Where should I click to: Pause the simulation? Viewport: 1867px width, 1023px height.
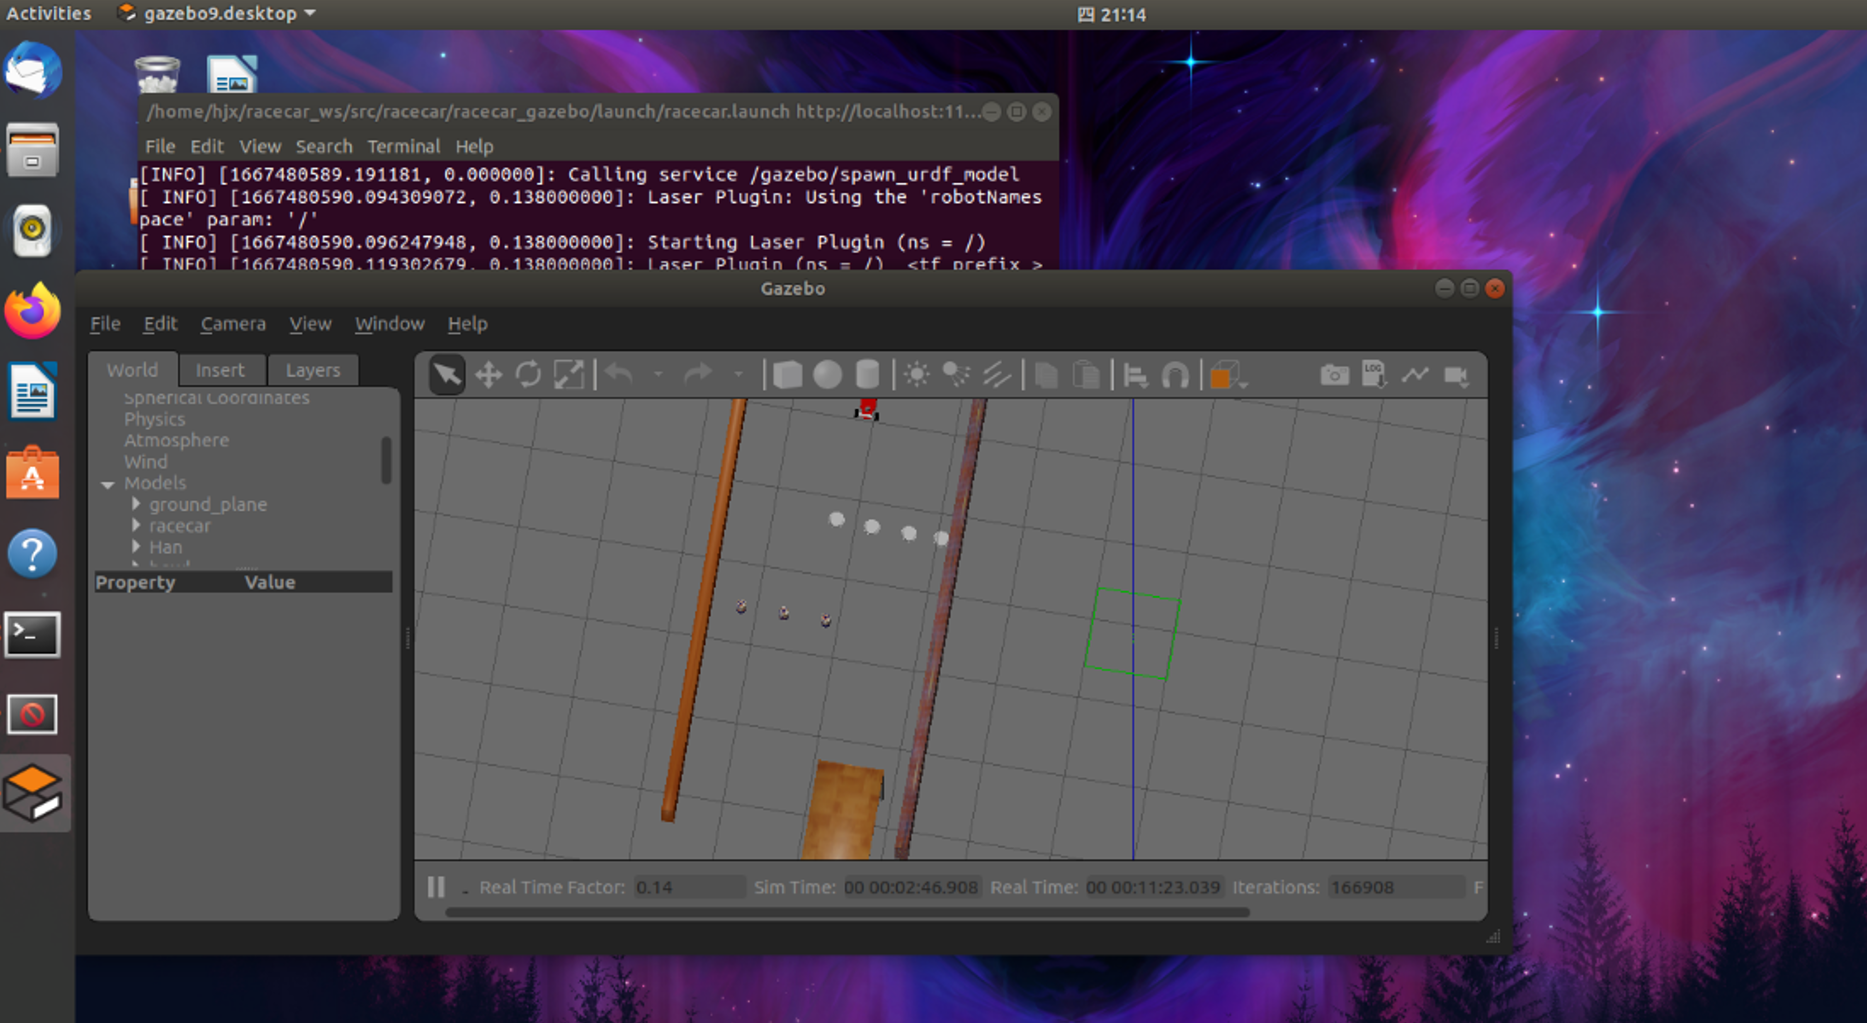tap(436, 887)
